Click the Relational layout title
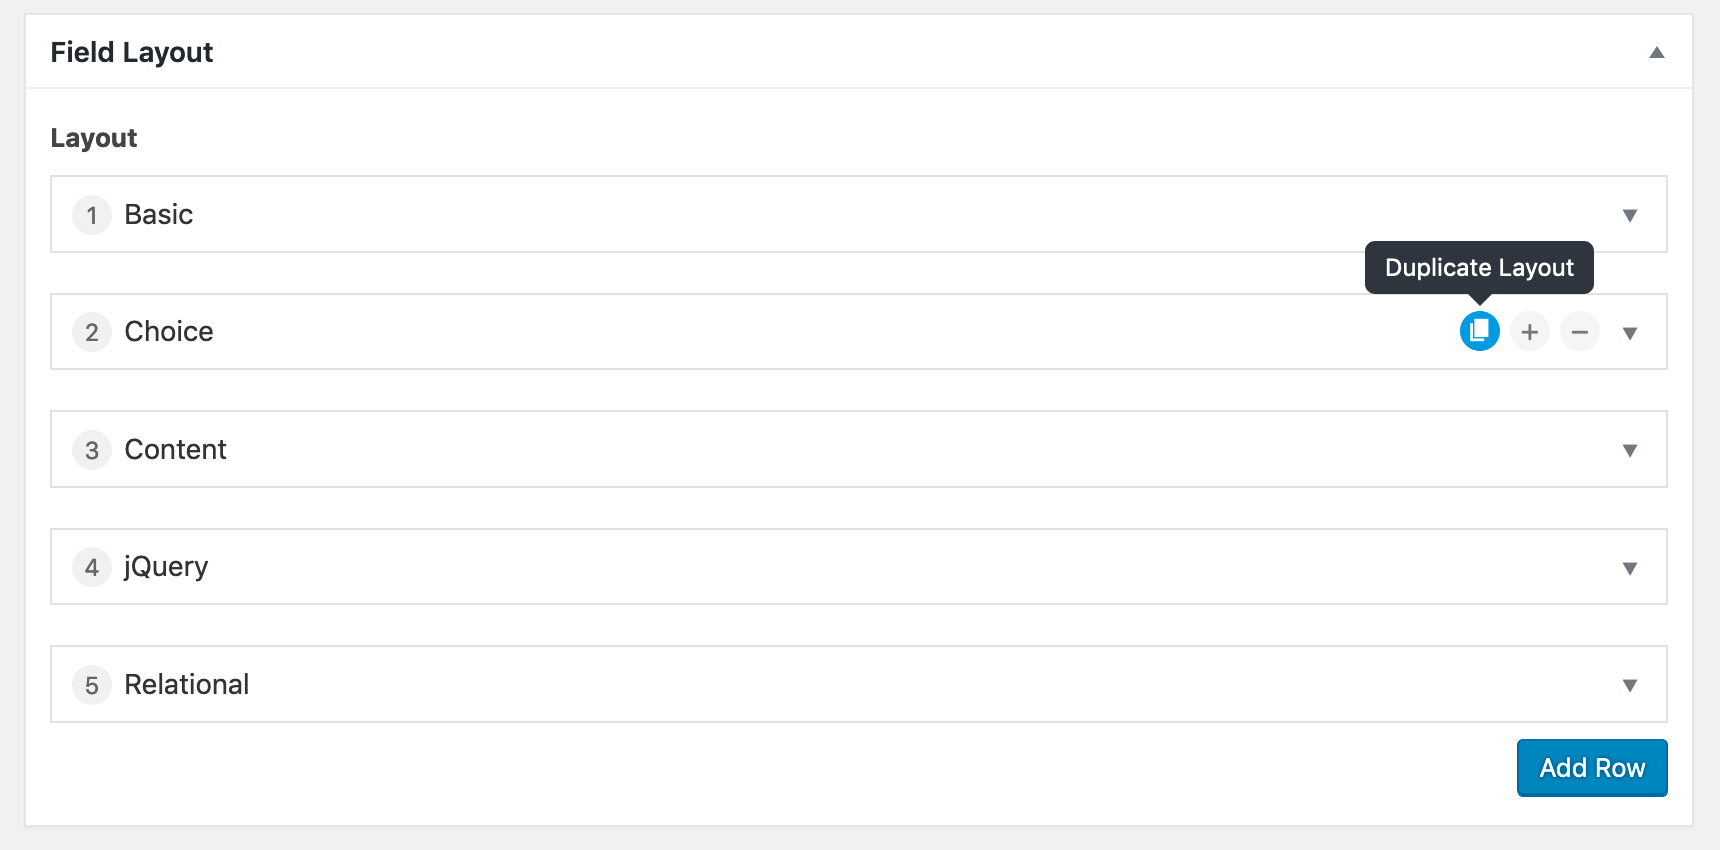Screen dimensions: 1720x850 pos(186,684)
